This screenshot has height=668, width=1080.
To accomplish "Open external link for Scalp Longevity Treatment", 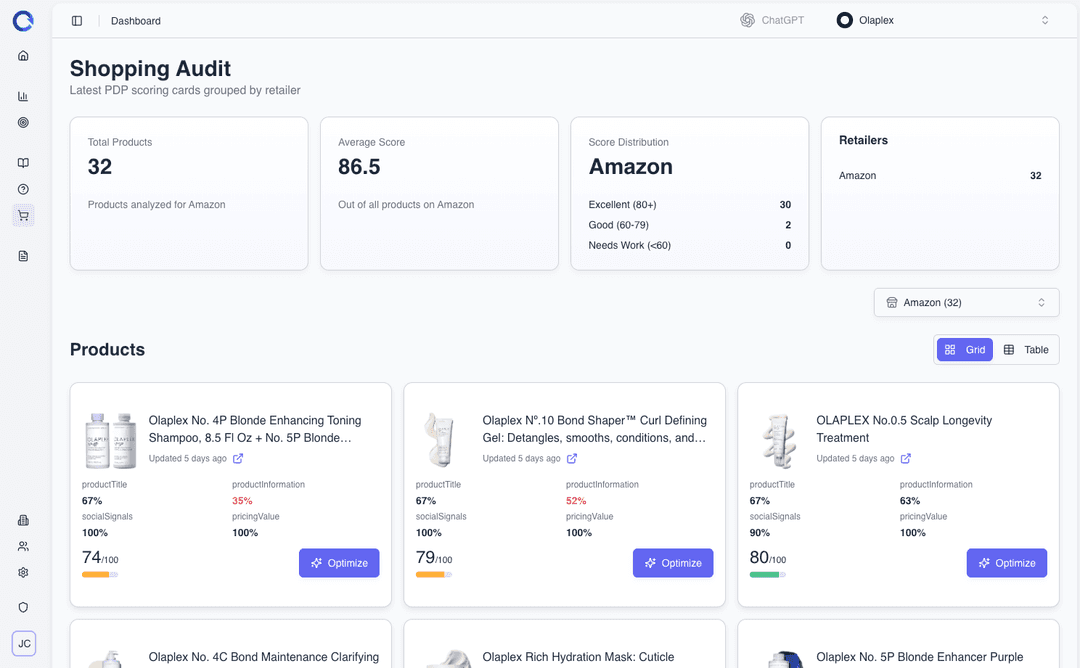I will [x=906, y=459].
